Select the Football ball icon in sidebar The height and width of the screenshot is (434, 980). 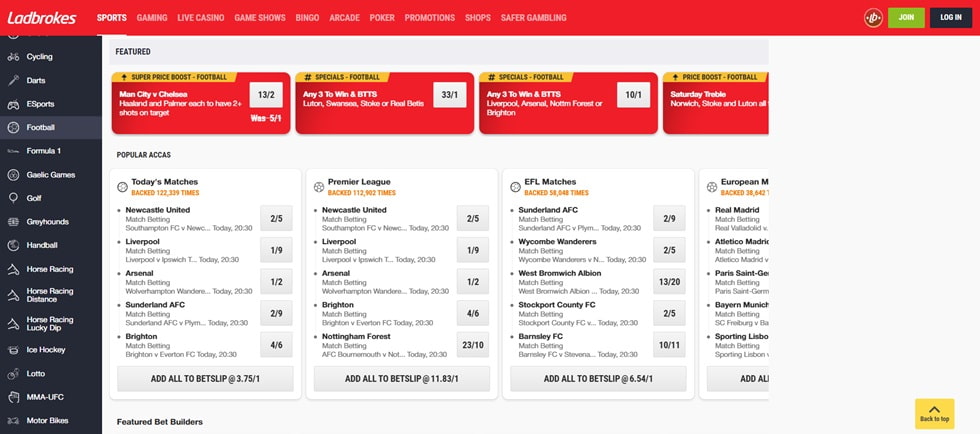click(13, 128)
